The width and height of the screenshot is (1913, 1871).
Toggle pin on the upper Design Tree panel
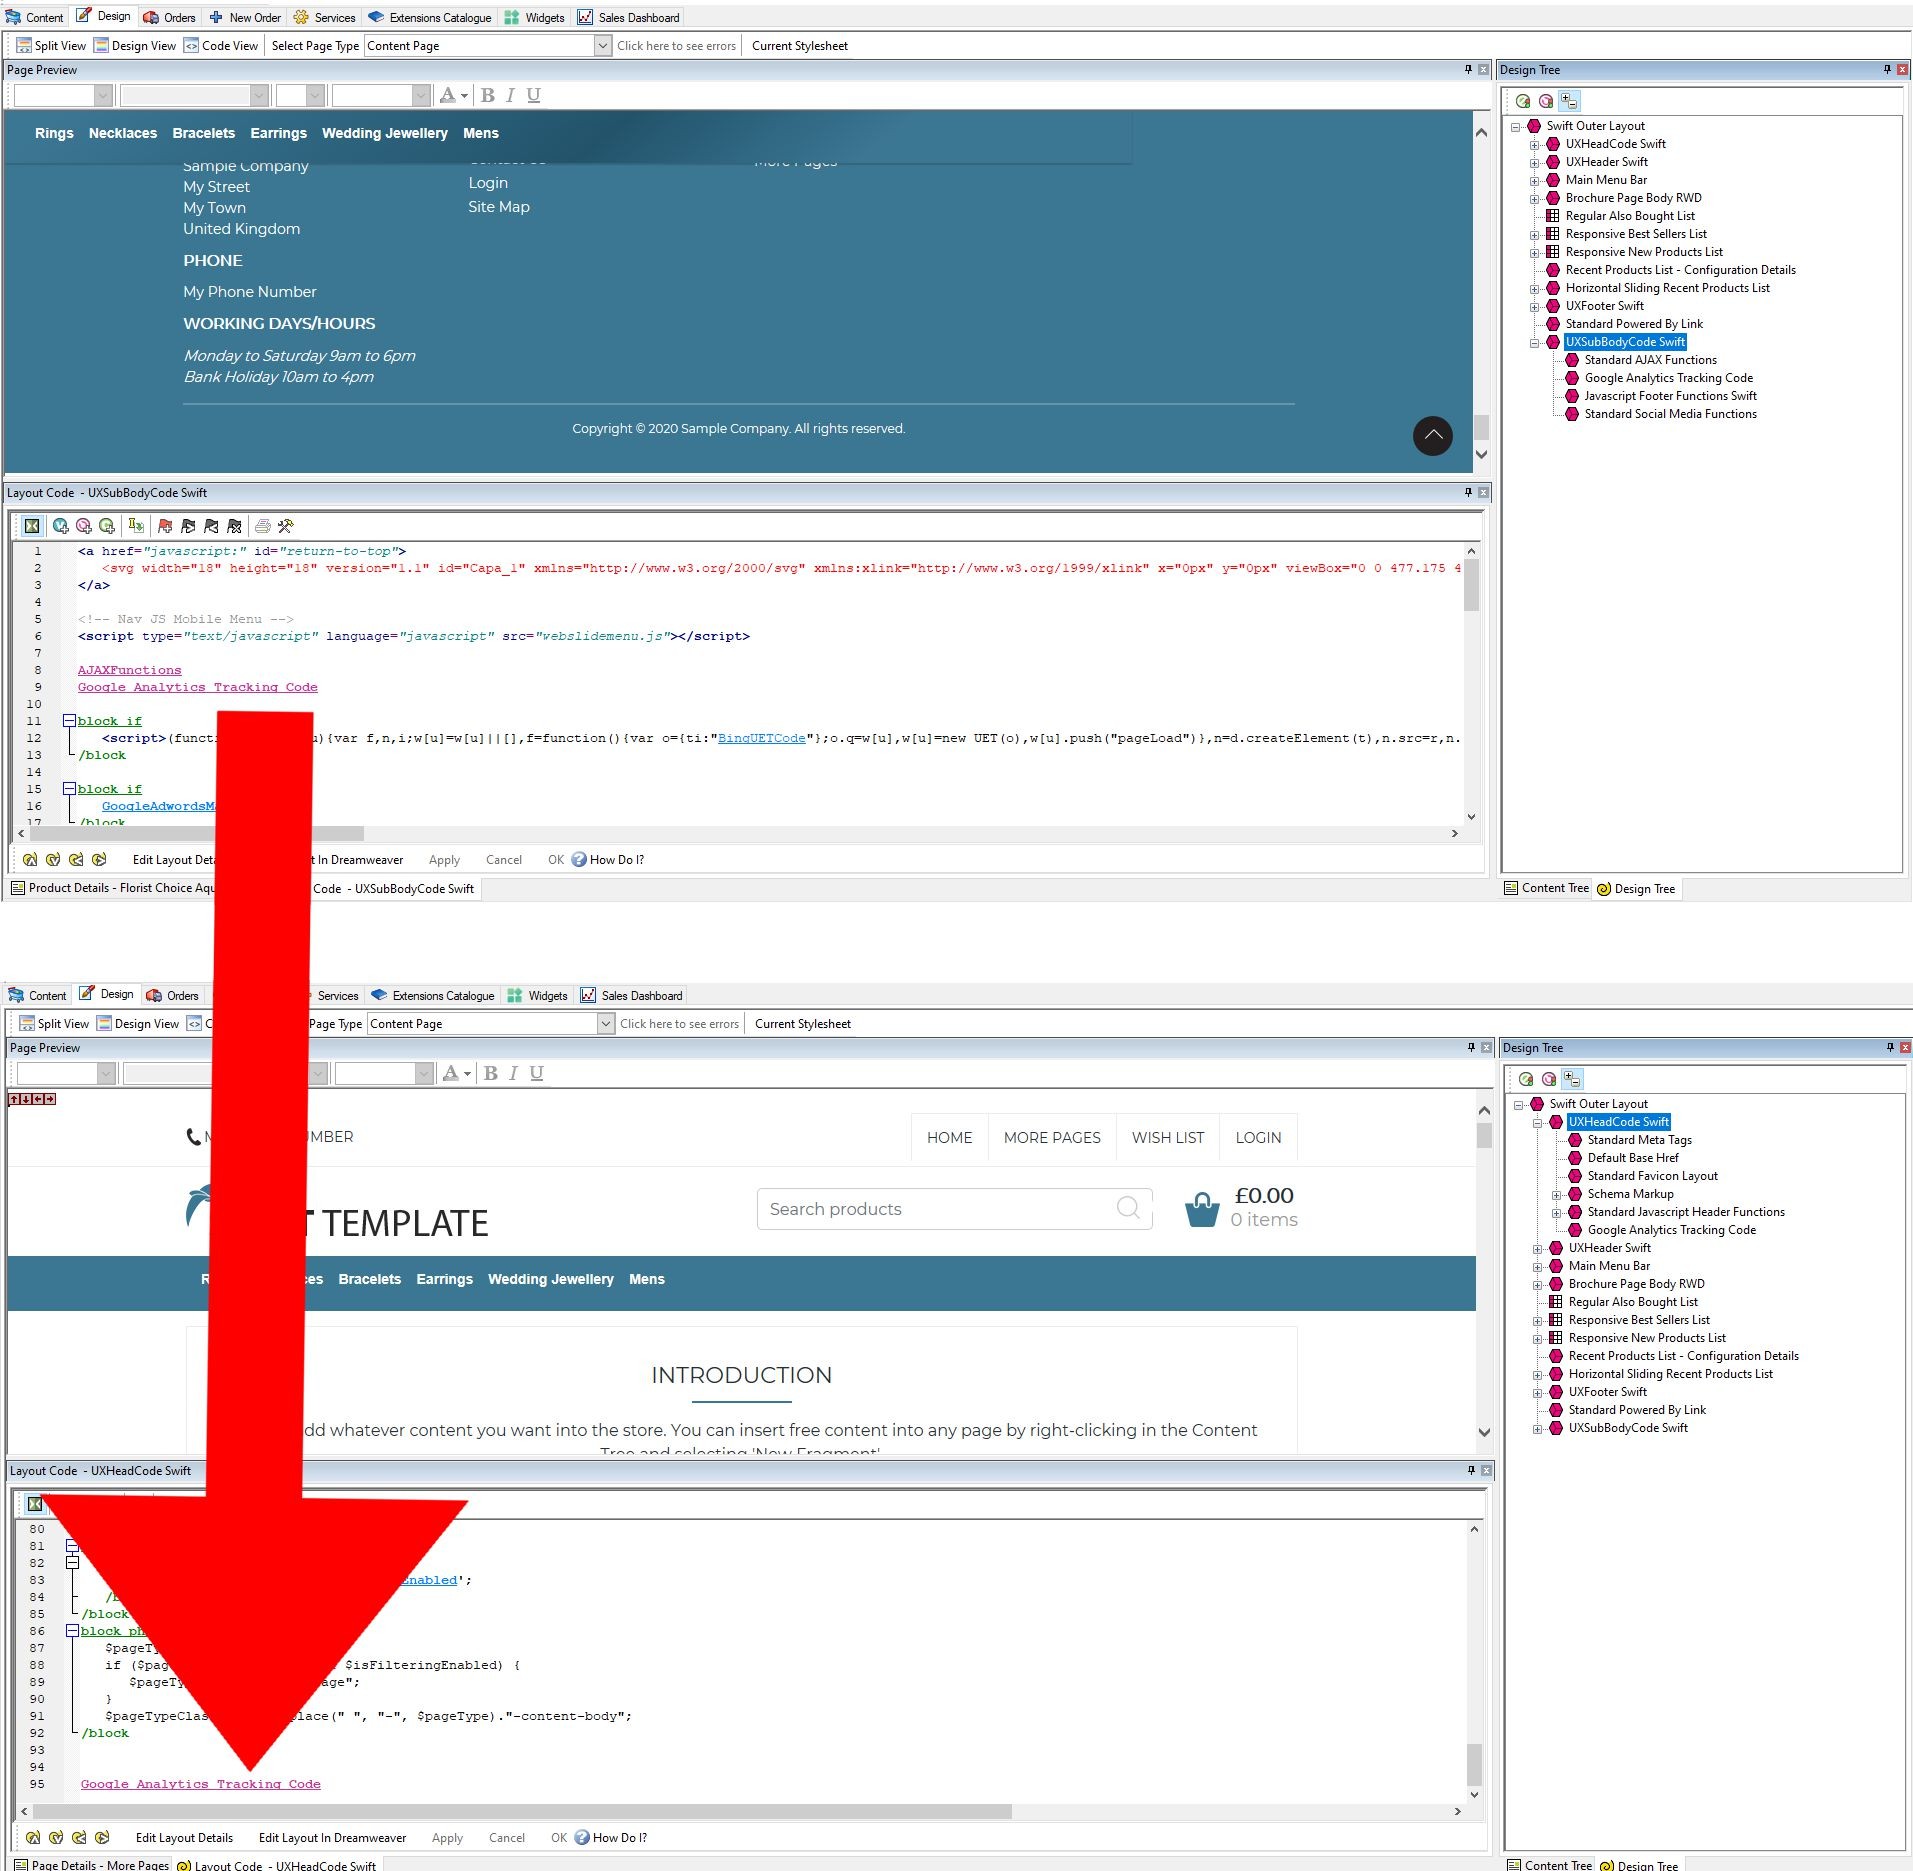pyautogui.click(x=1887, y=69)
